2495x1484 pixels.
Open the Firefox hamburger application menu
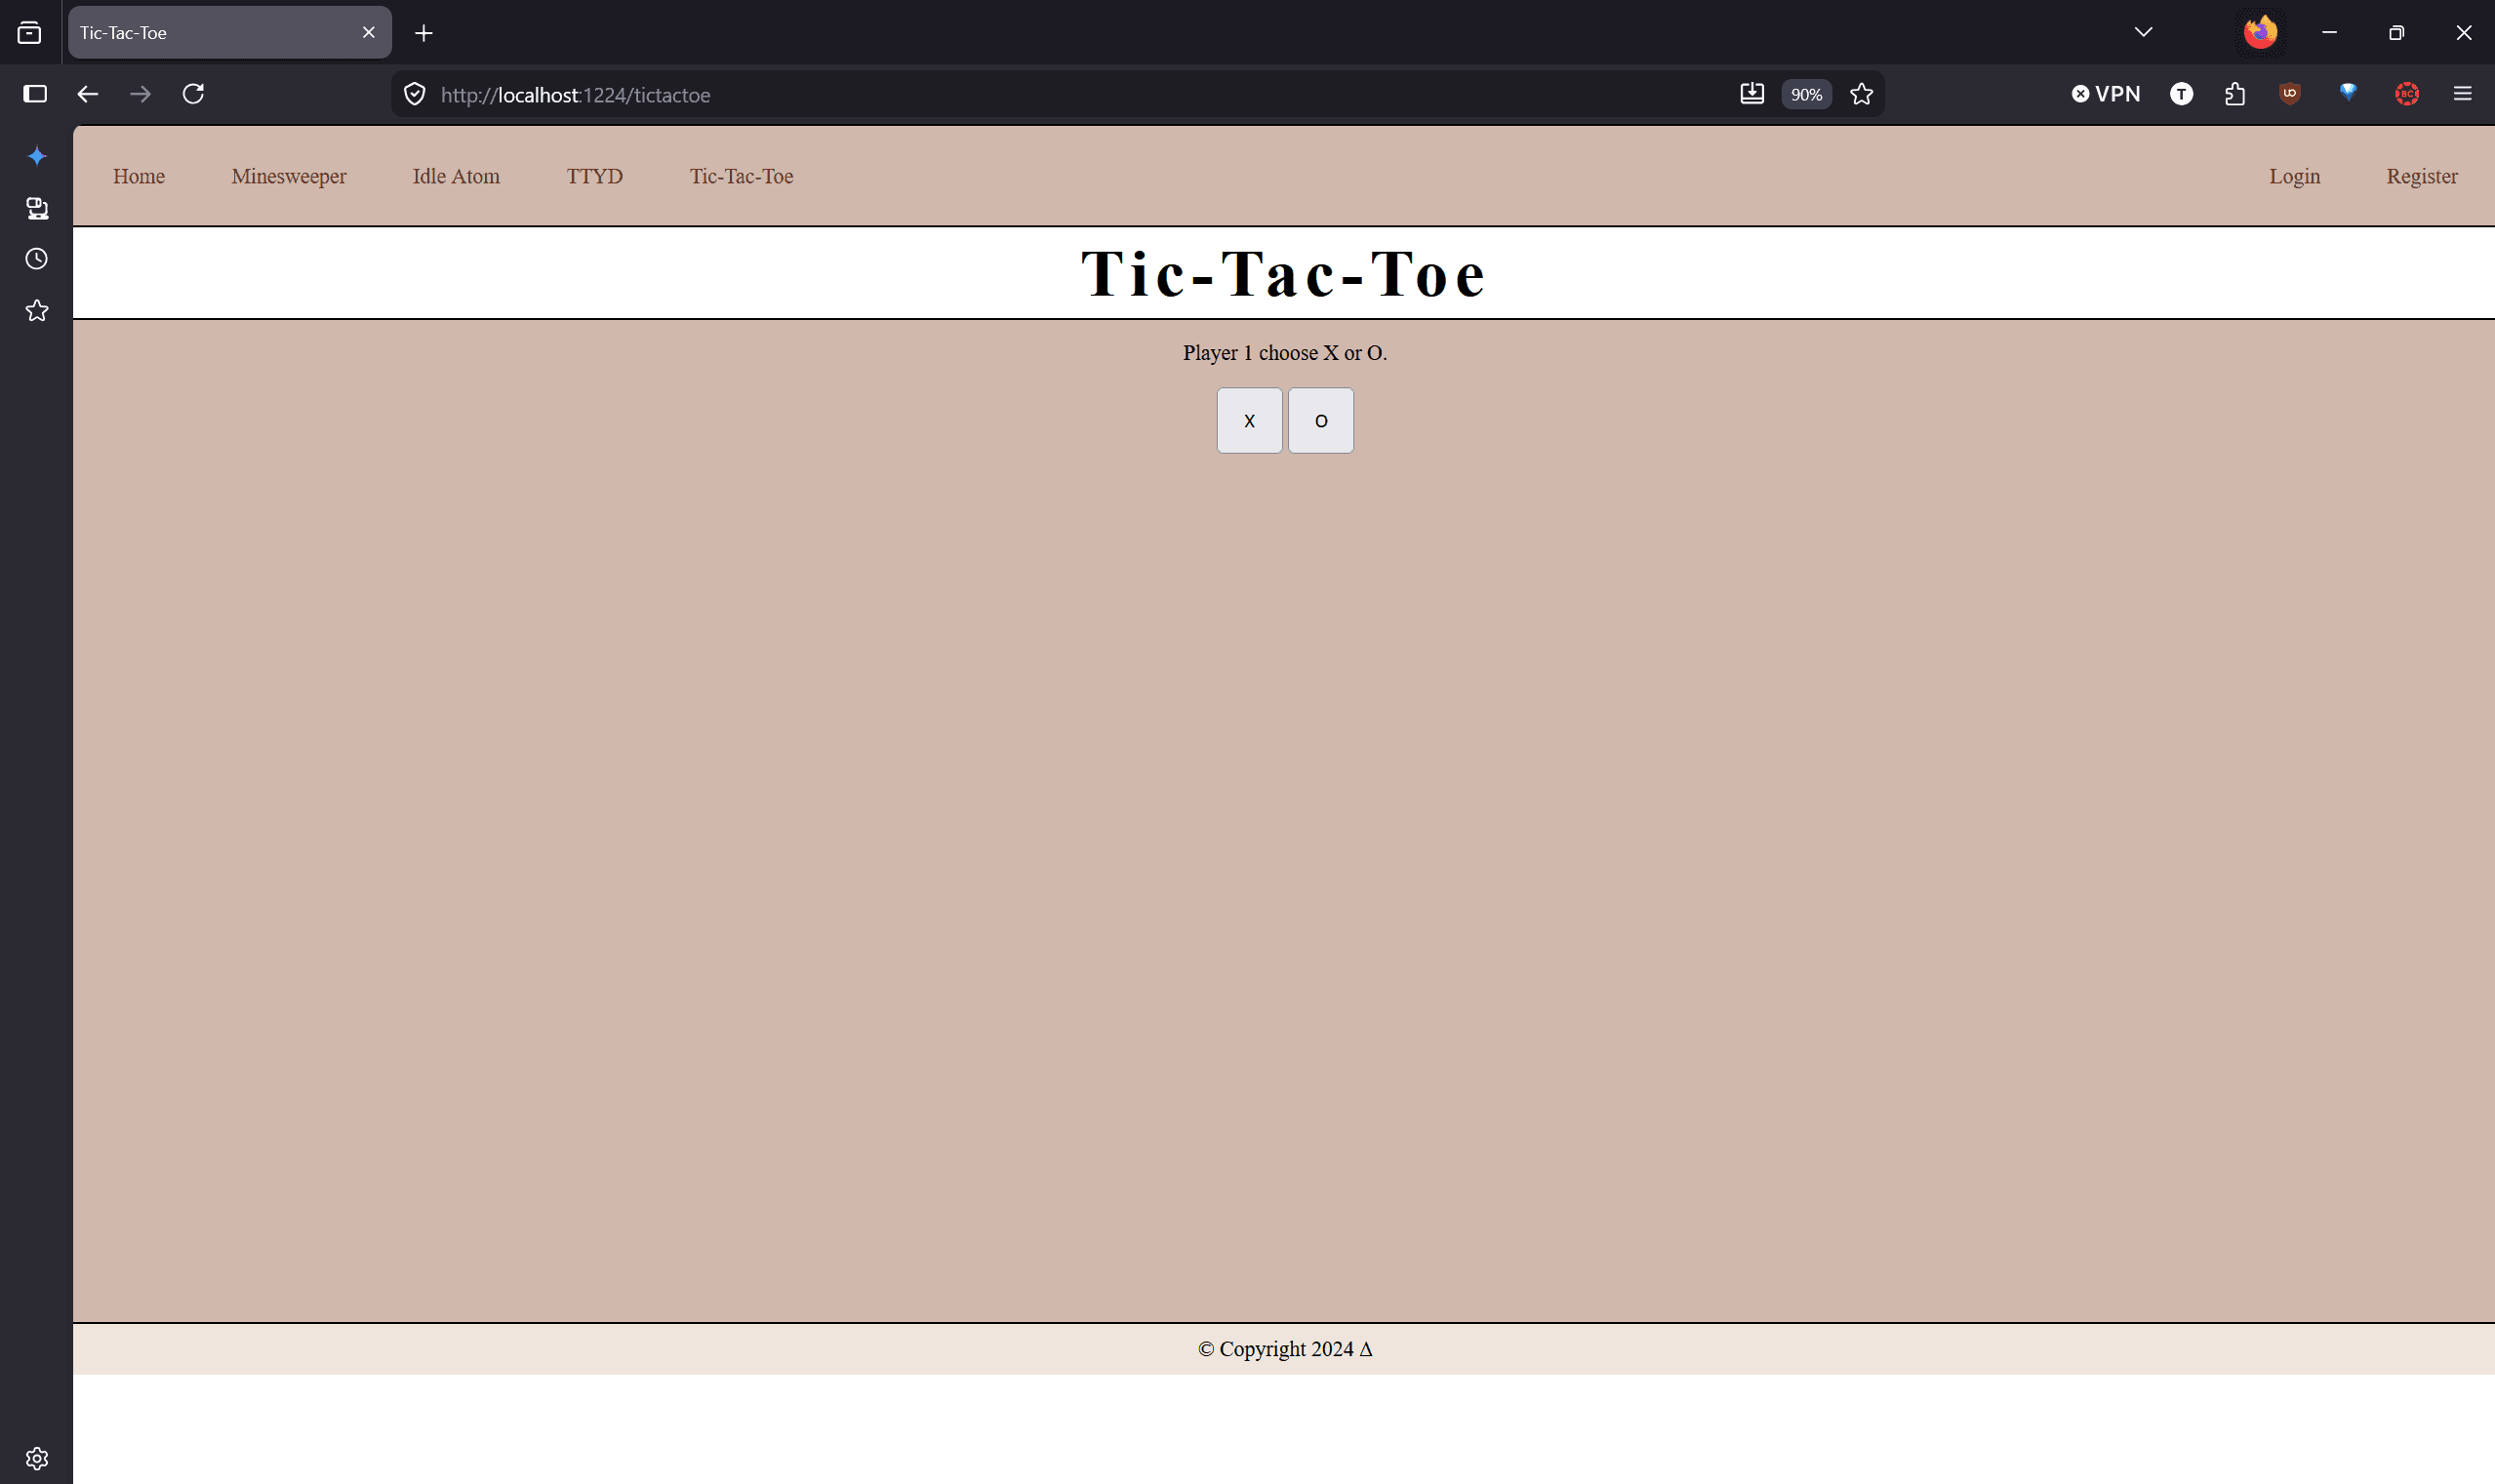2462,94
